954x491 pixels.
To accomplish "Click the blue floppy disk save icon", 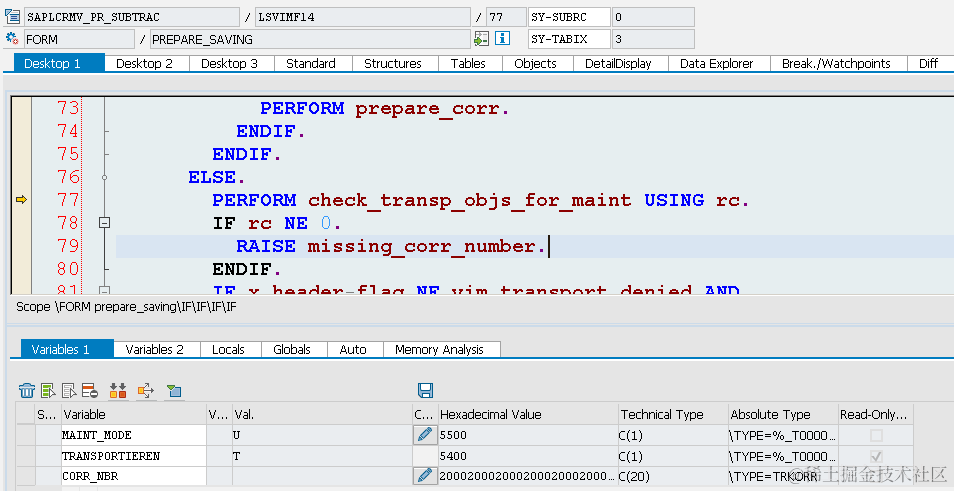I will pyautogui.click(x=425, y=391).
